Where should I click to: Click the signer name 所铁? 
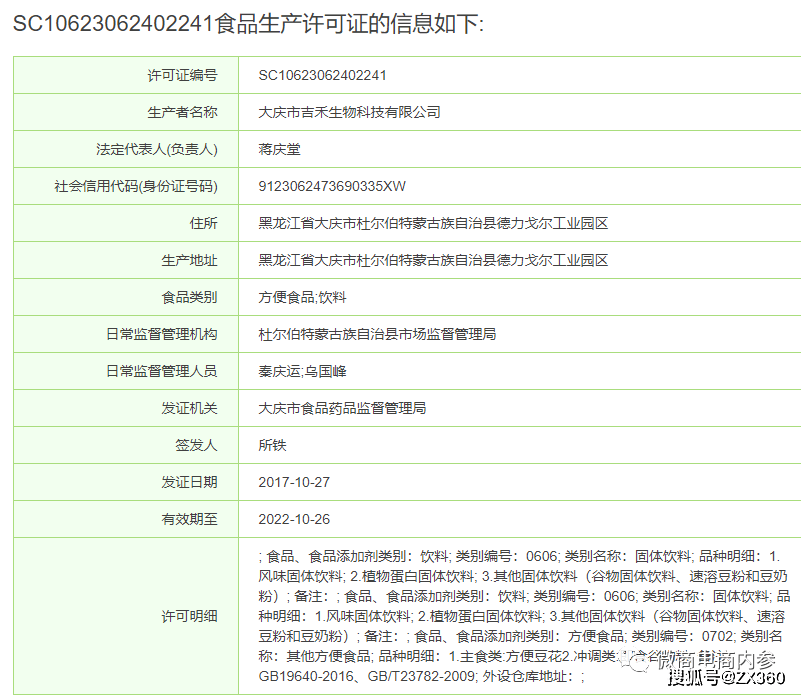[272, 445]
